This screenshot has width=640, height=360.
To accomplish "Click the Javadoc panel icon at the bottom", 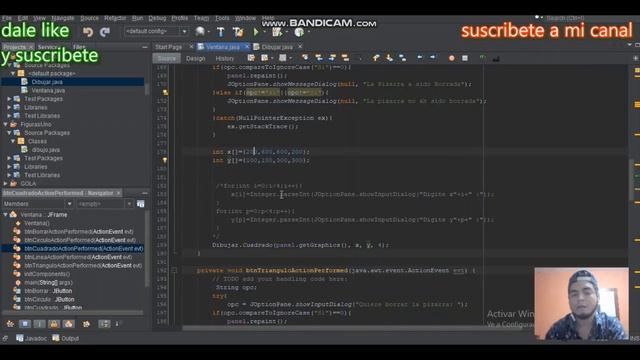I will (x=20, y=338).
